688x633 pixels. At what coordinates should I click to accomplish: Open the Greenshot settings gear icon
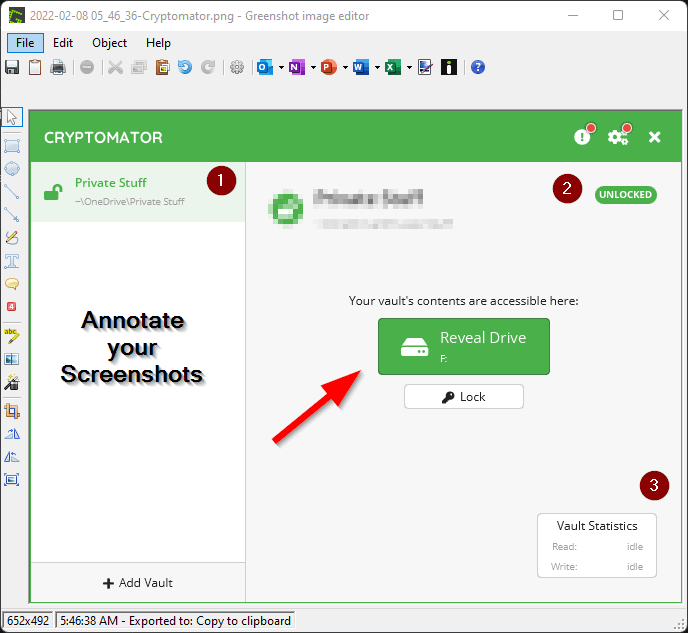237,67
